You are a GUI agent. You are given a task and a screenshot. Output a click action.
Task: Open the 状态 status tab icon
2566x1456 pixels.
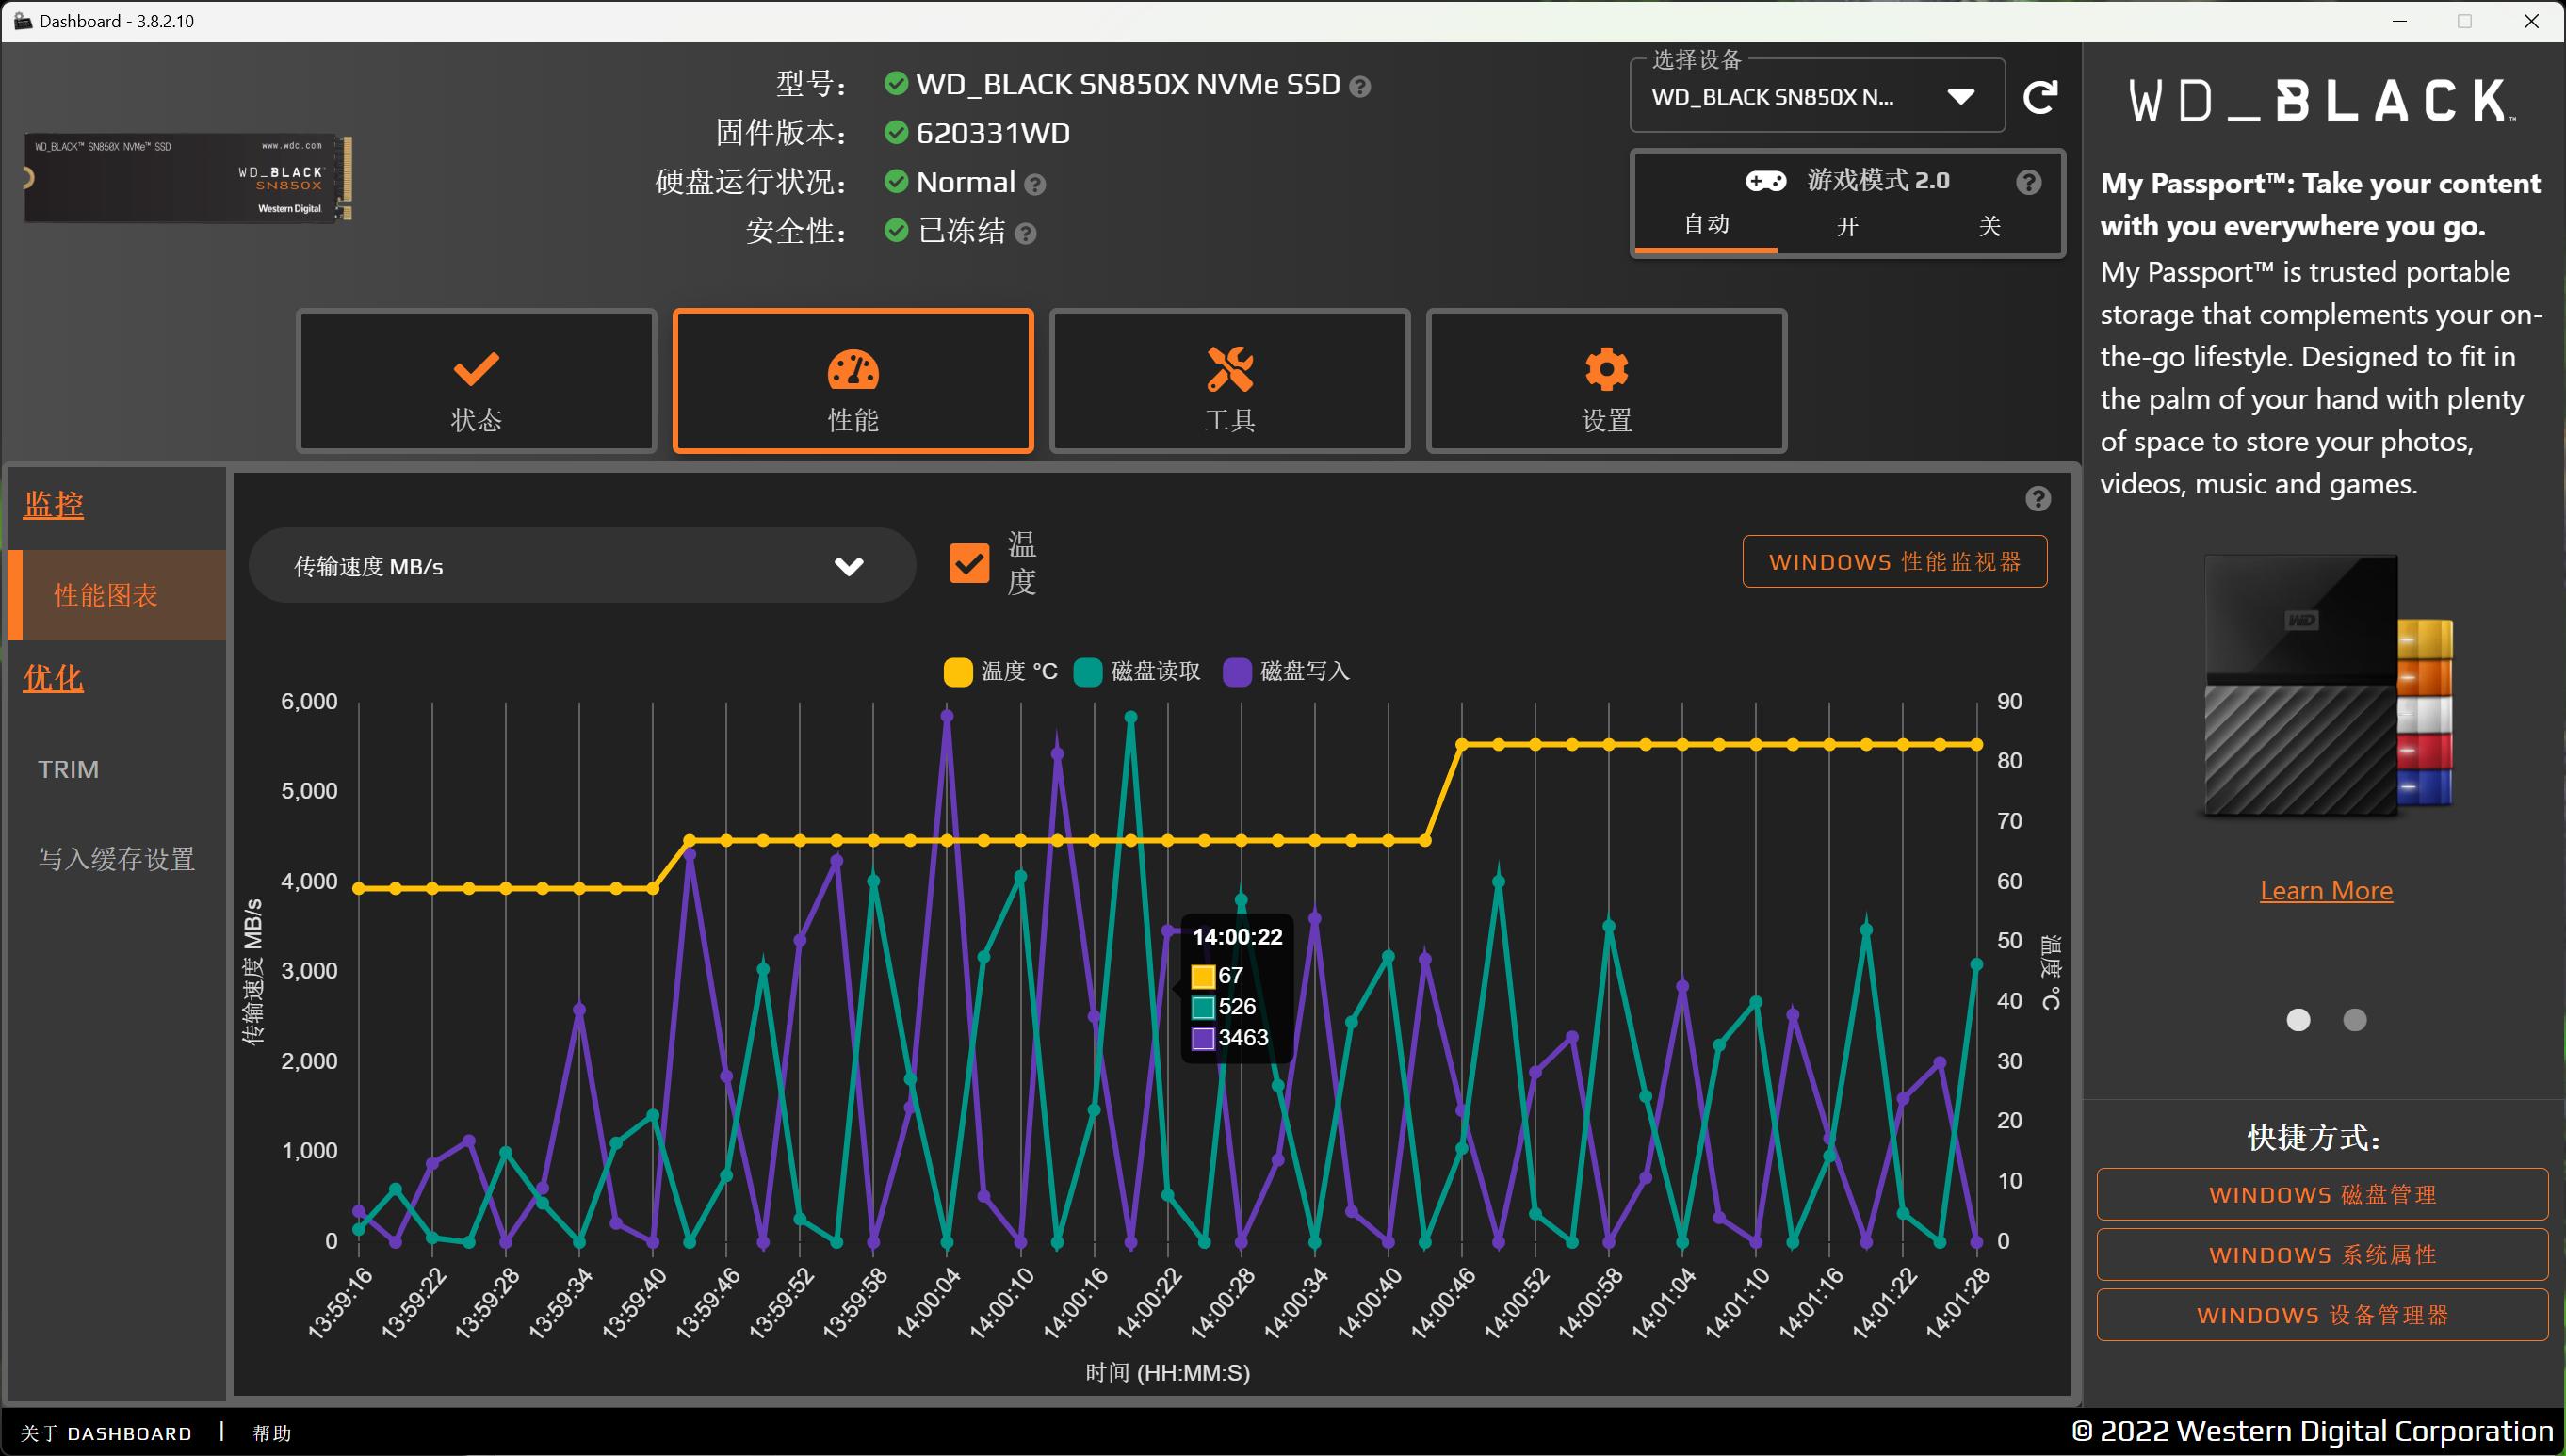(475, 370)
